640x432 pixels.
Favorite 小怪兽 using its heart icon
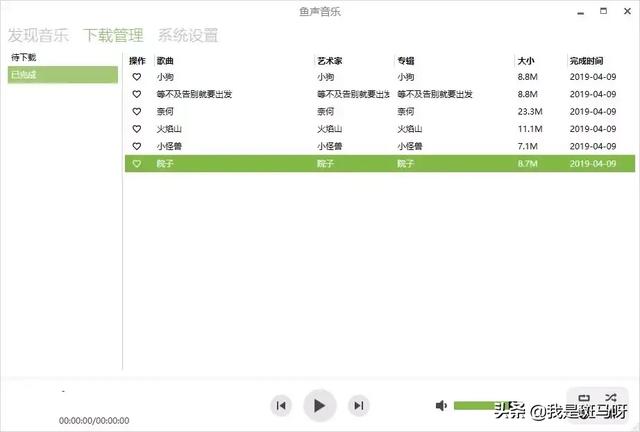pyautogui.click(x=137, y=145)
